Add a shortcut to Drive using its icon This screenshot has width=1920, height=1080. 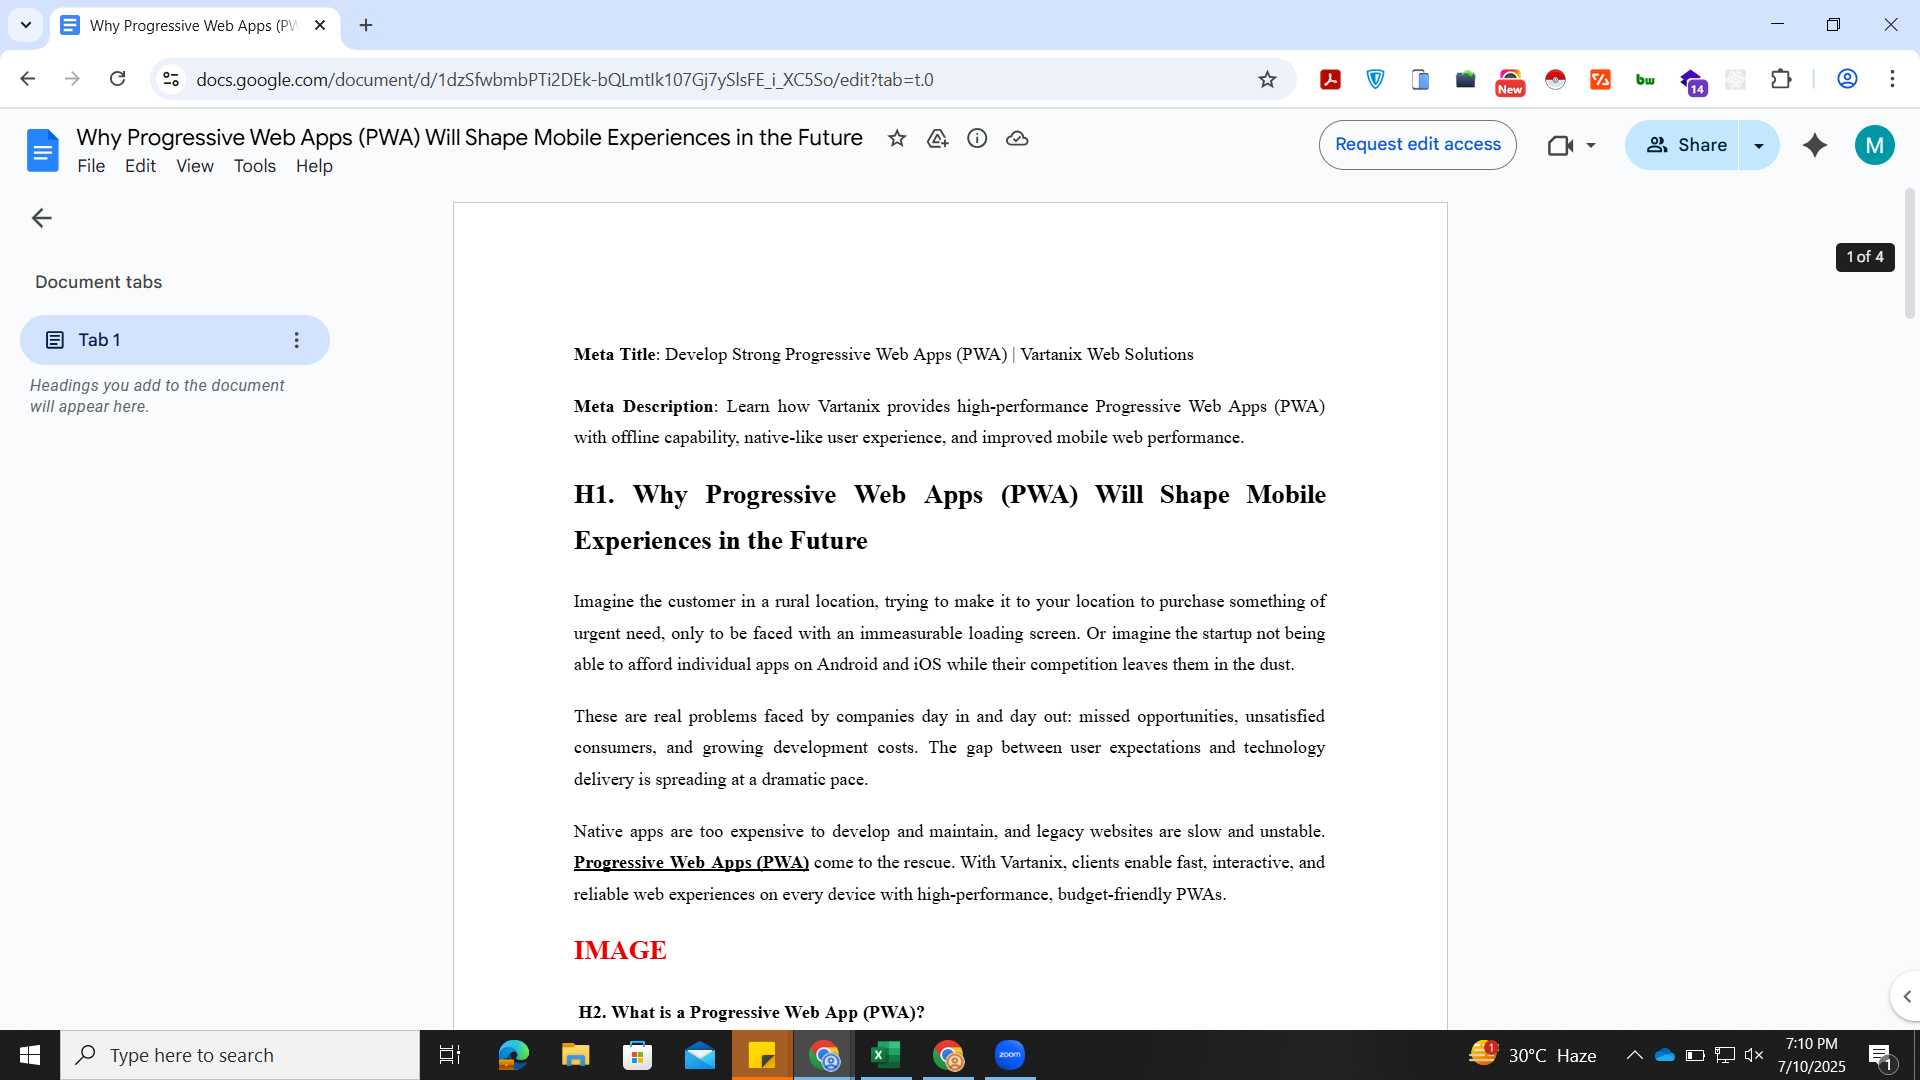pyautogui.click(x=937, y=139)
